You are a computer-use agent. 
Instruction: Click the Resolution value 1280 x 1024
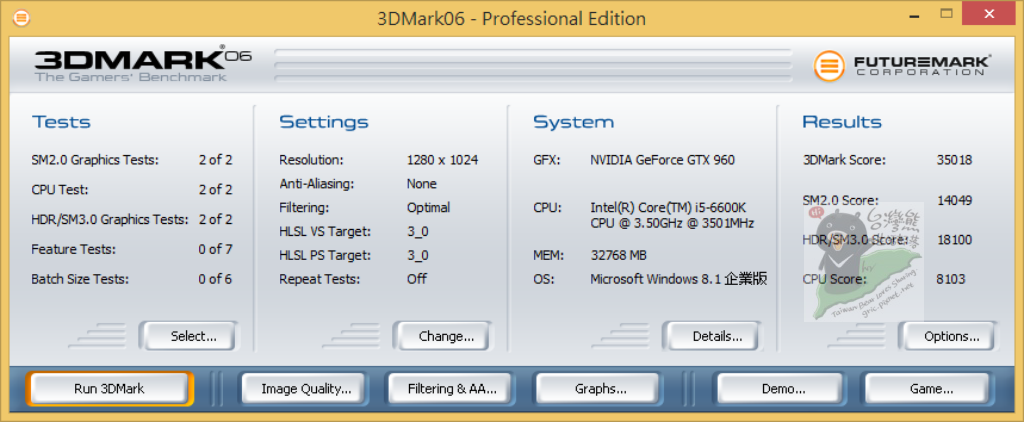tap(442, 160)
